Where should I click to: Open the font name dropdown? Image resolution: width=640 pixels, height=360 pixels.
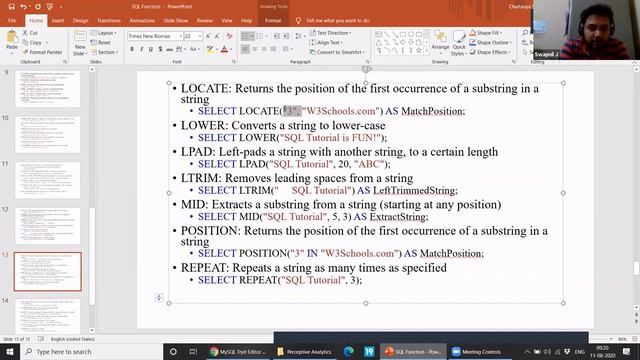(180, 36)
